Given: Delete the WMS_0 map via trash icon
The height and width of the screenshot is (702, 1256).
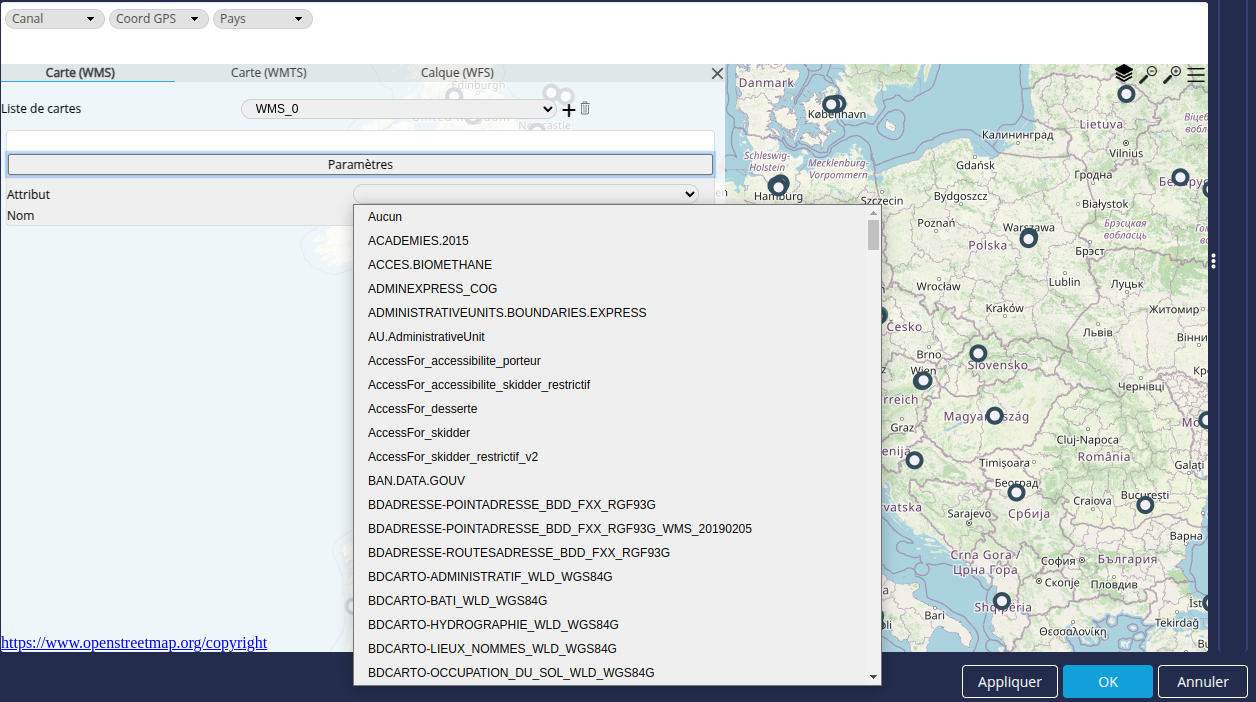Looking at the screenshot, I should click(x=585, y=108).
